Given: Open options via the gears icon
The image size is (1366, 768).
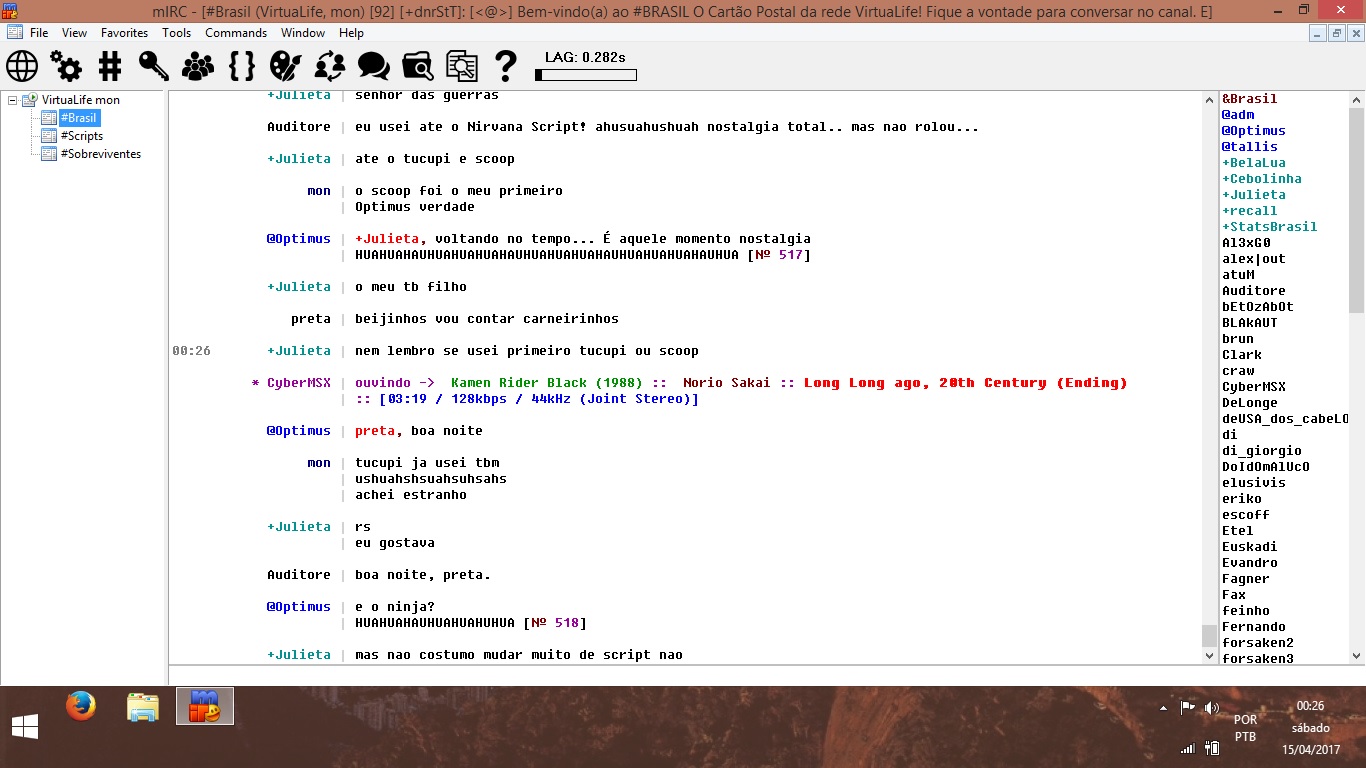Looking at the screenshot, I should point(66,66).
